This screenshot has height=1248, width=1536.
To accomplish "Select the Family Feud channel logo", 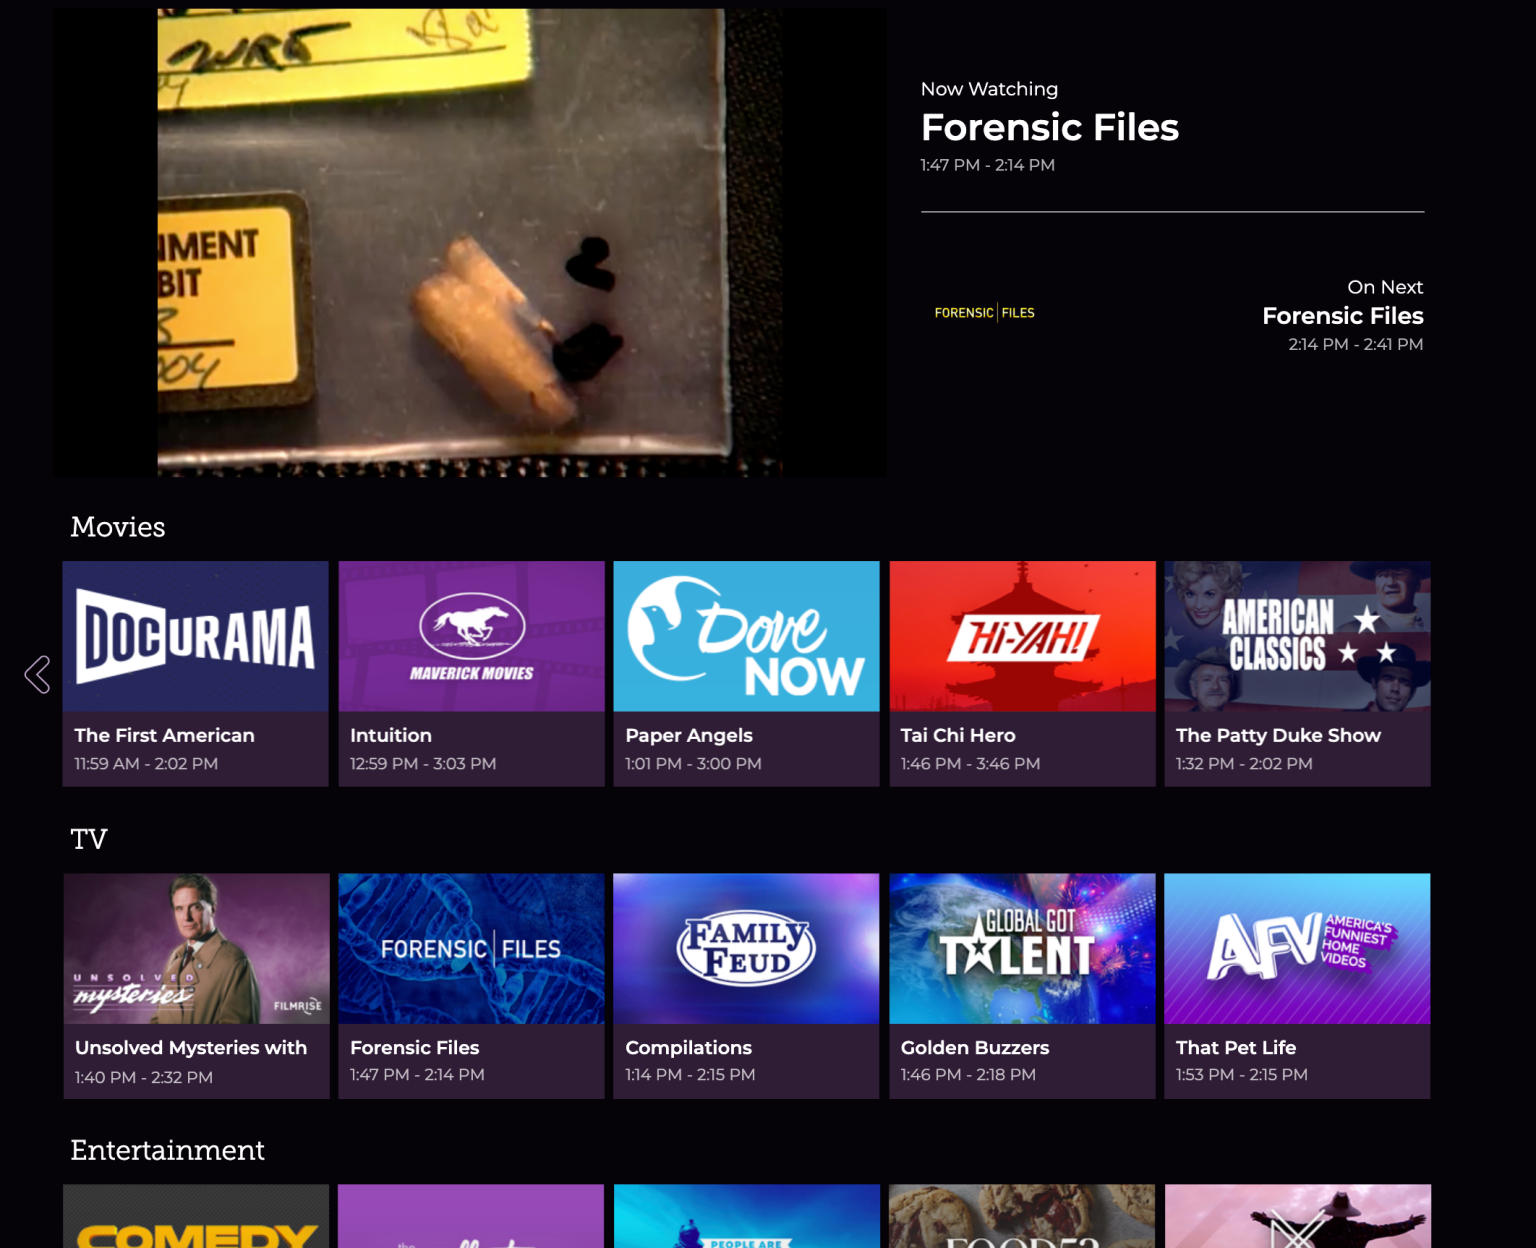I will pos(746,949).
